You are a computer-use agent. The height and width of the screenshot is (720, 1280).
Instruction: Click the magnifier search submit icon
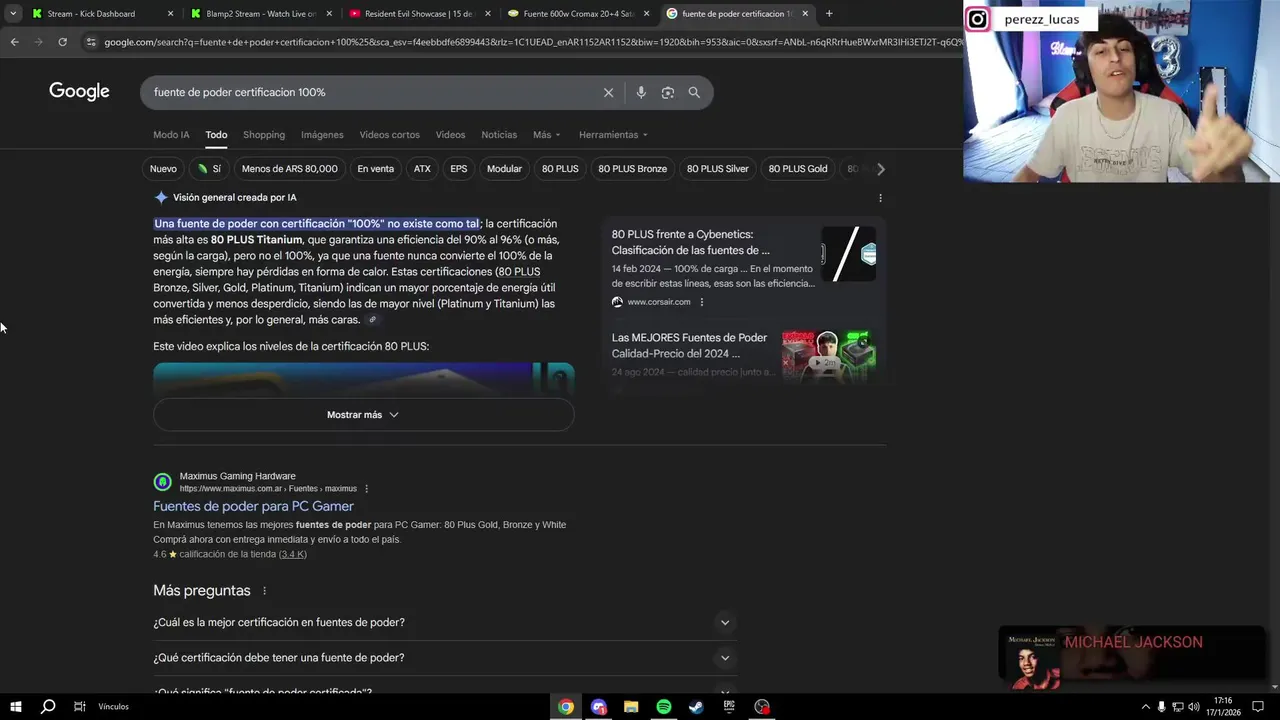(x=694, y=92)
